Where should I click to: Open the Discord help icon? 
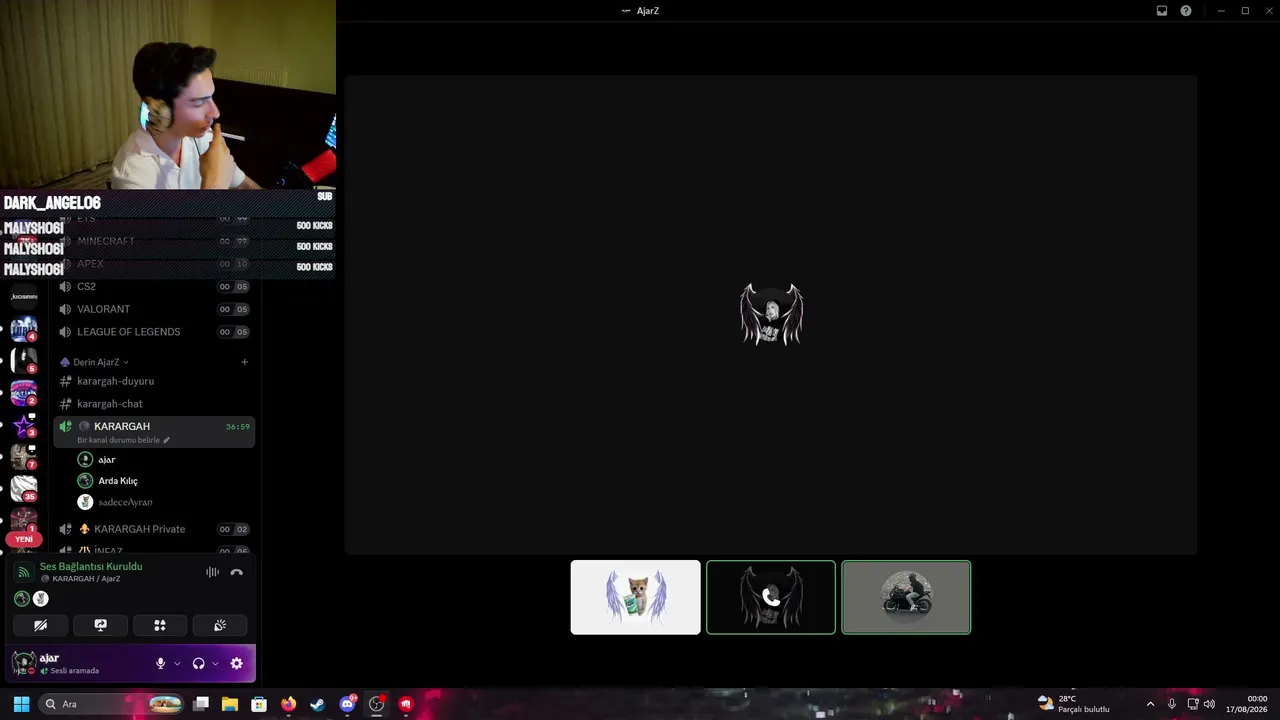point(1186,11)
